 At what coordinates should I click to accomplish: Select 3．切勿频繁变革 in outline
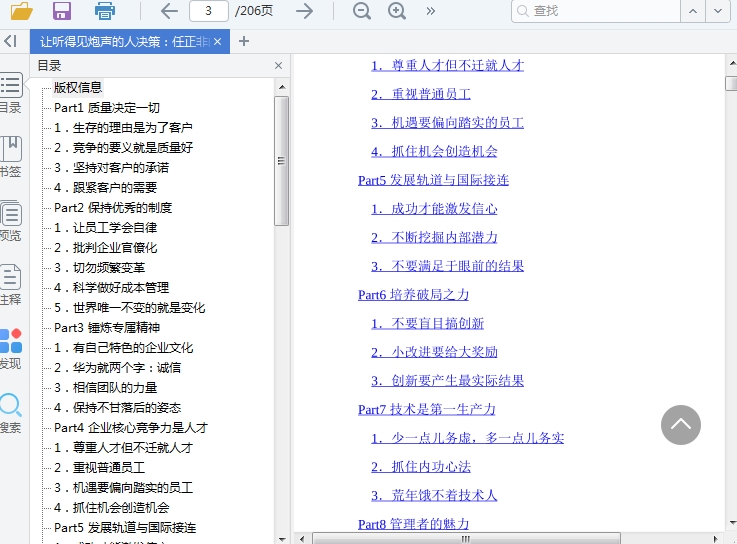[x=99, y=268]
